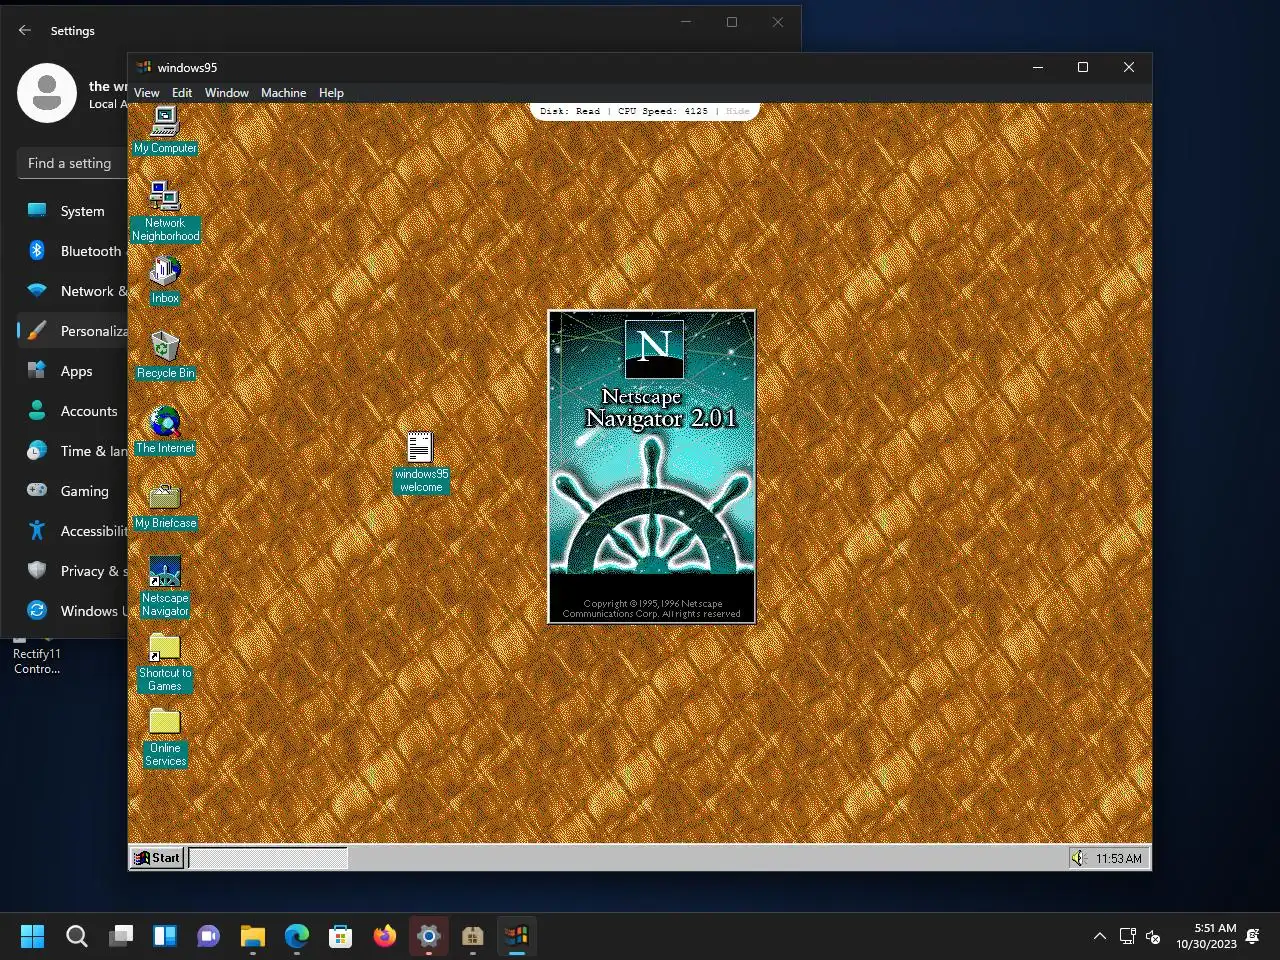Select the My Computer desktop icon
This screenshot has width=1280, height=960.
click(165, 130)
